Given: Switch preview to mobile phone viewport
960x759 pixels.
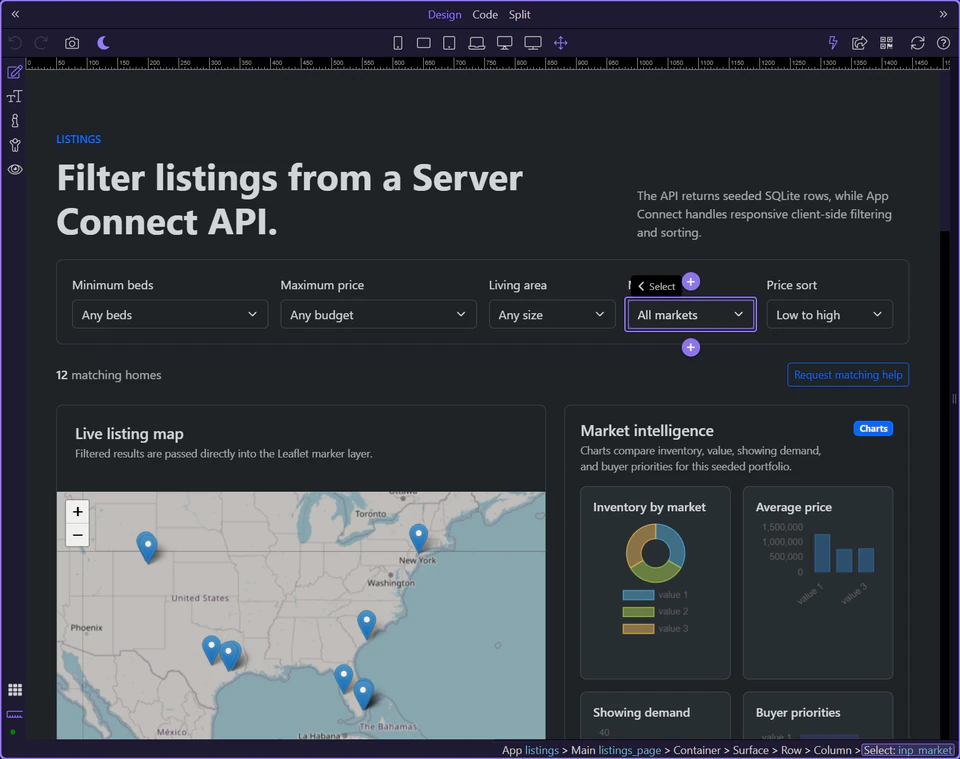Looking at the screenshot, I should (397, 43).
